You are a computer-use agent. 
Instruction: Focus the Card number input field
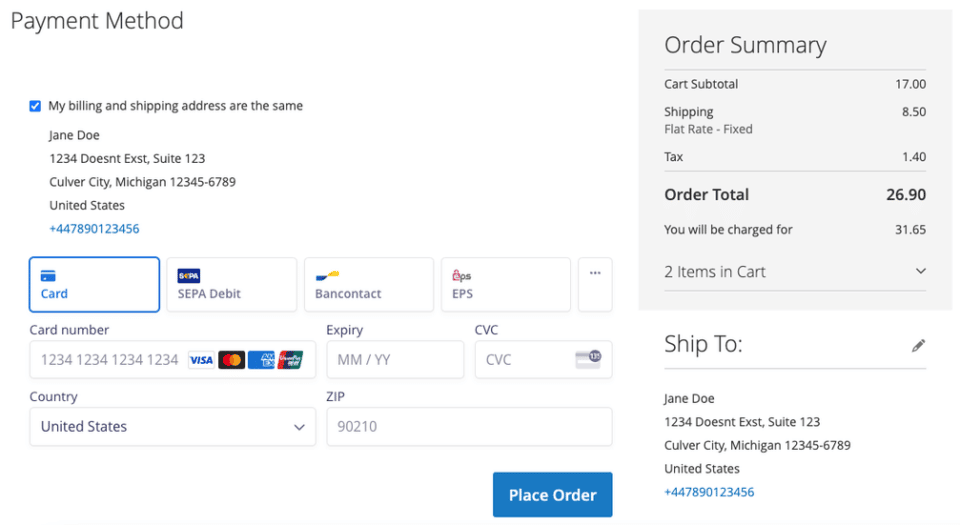click(x=110, y=360)
